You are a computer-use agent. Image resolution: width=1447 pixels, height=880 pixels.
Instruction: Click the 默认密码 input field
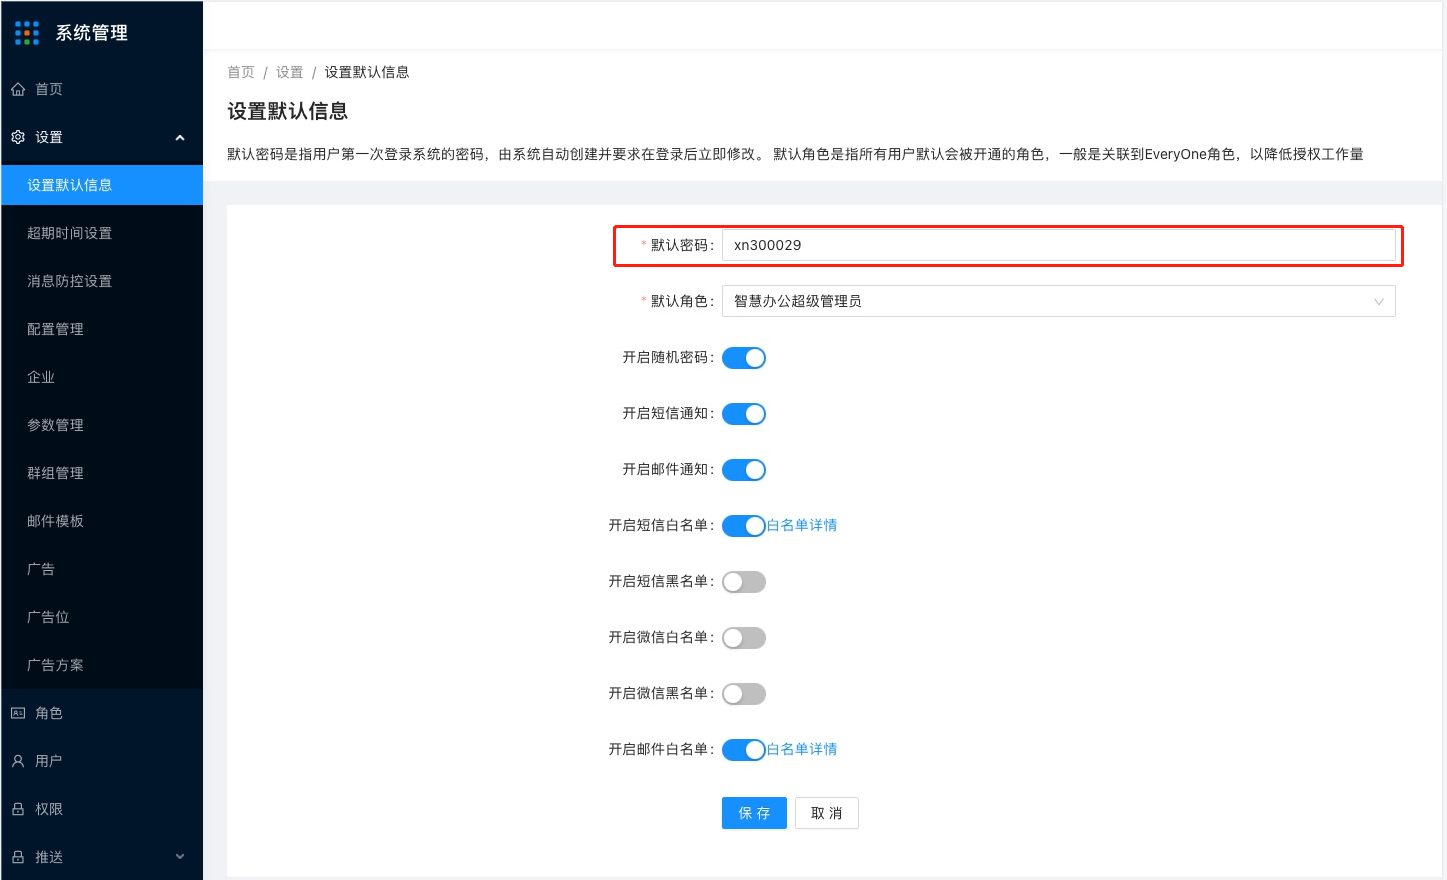1058,245
